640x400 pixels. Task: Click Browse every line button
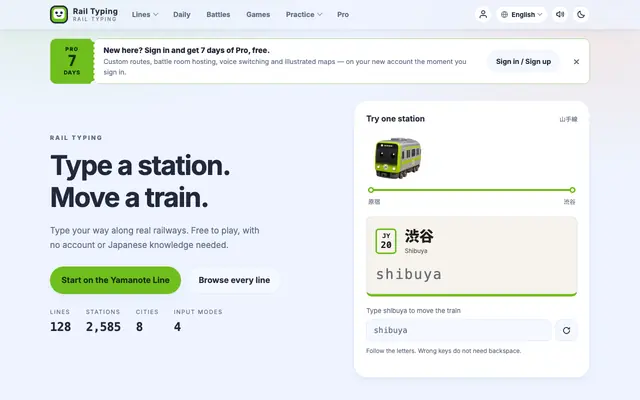(234, 280)
